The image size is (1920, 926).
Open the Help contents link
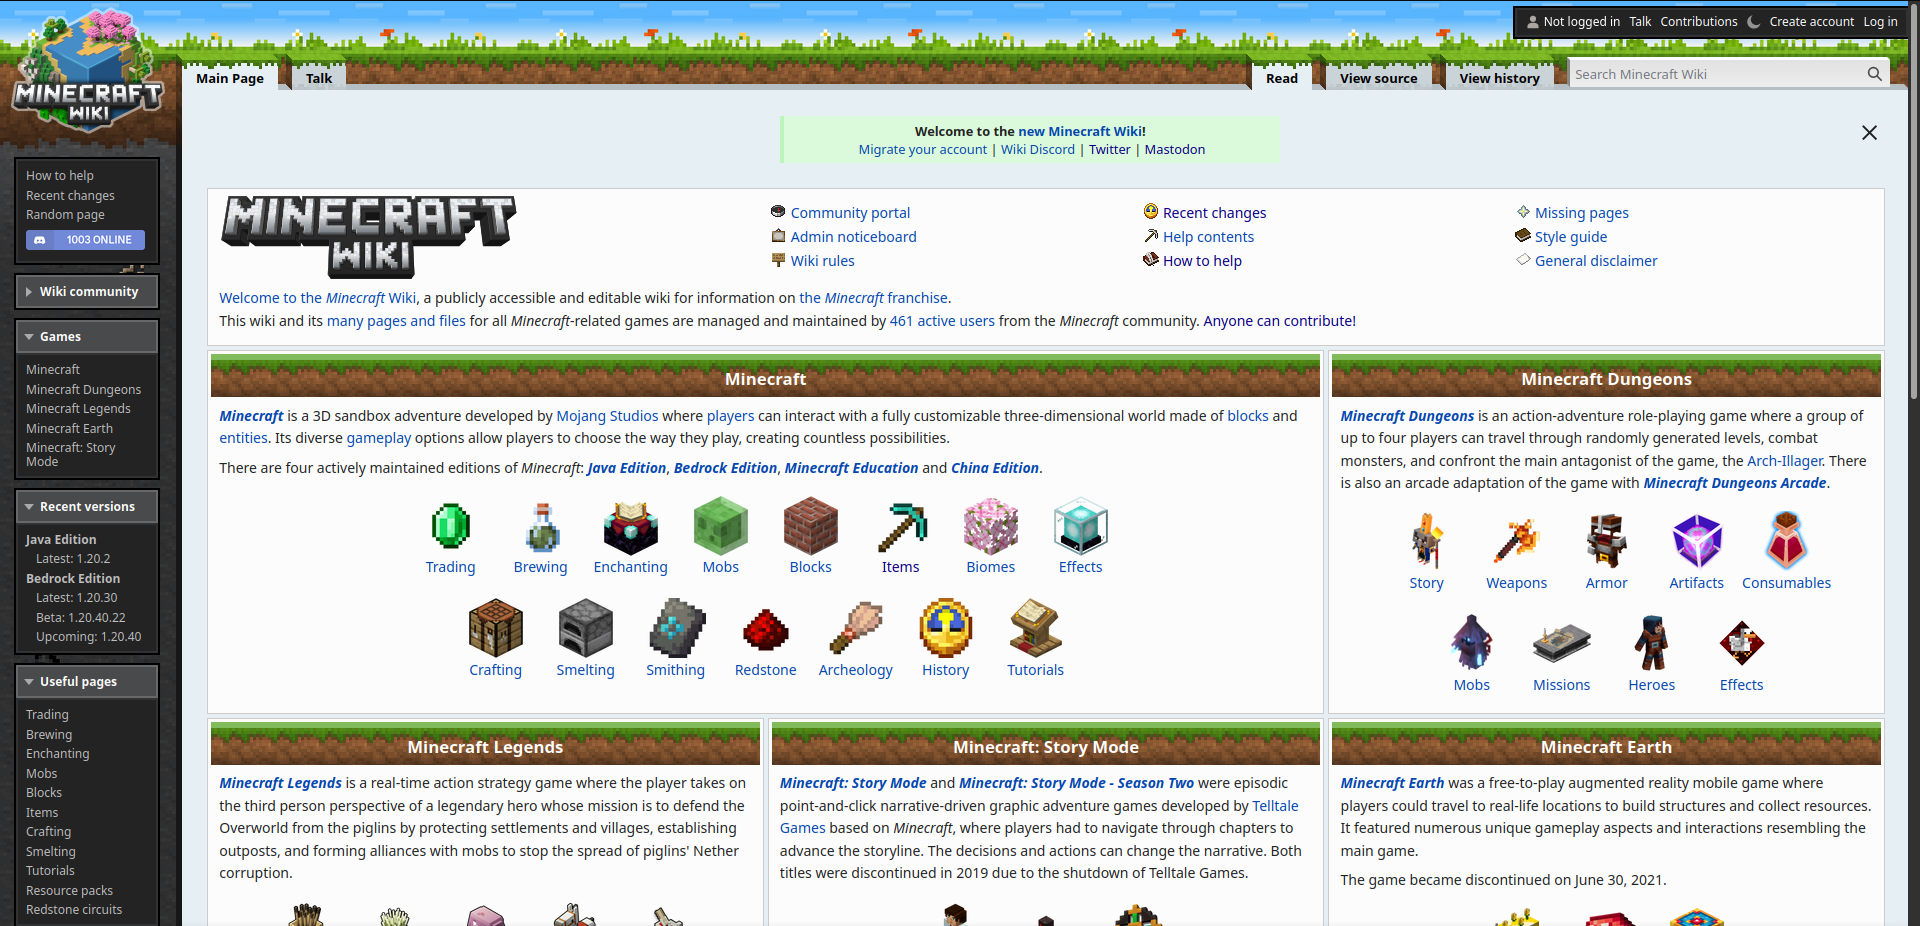(1208, 237)
